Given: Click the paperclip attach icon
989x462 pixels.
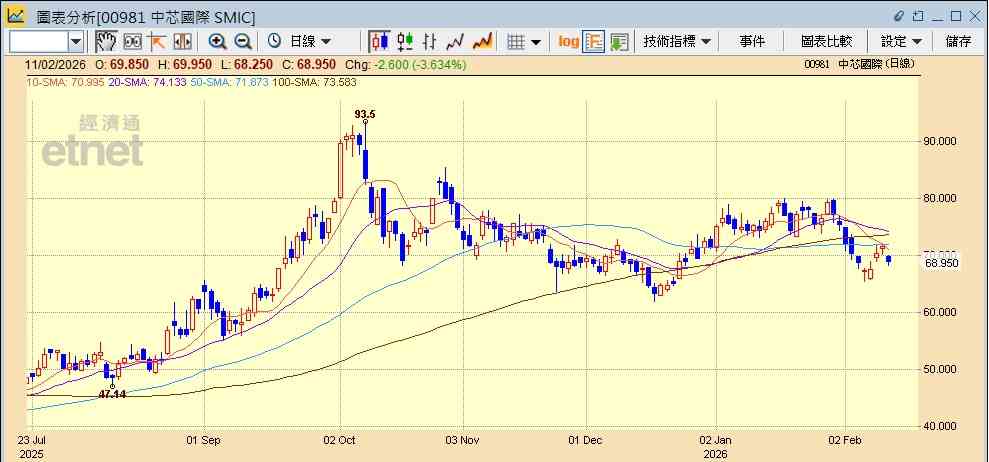Looking at the screenshot, I should coord(899,16).
